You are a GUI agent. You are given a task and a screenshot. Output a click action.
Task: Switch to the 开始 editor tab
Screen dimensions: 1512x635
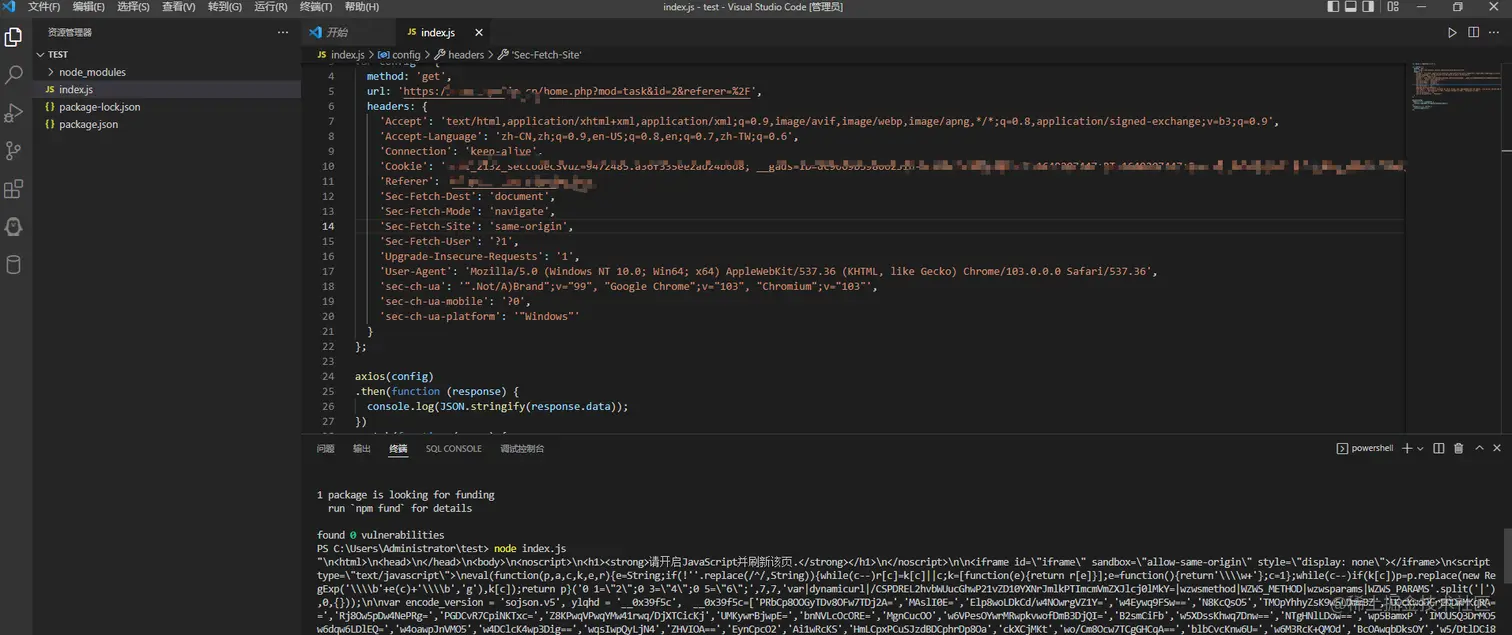[x=337, y=33]
